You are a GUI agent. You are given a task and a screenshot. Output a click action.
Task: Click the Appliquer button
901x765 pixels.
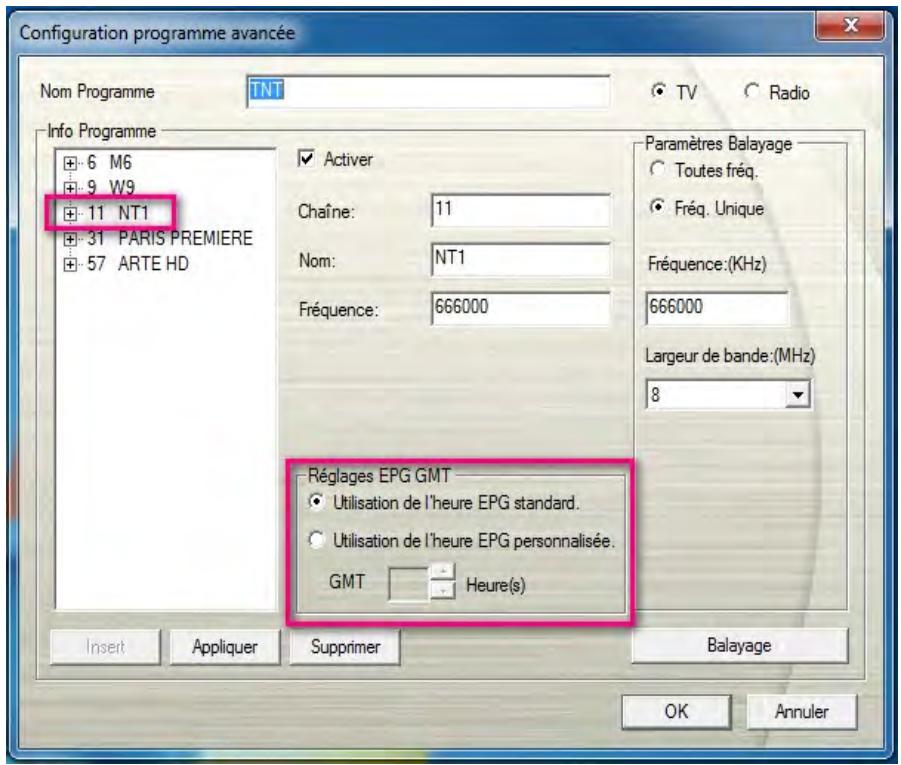[x=225, y=647]
